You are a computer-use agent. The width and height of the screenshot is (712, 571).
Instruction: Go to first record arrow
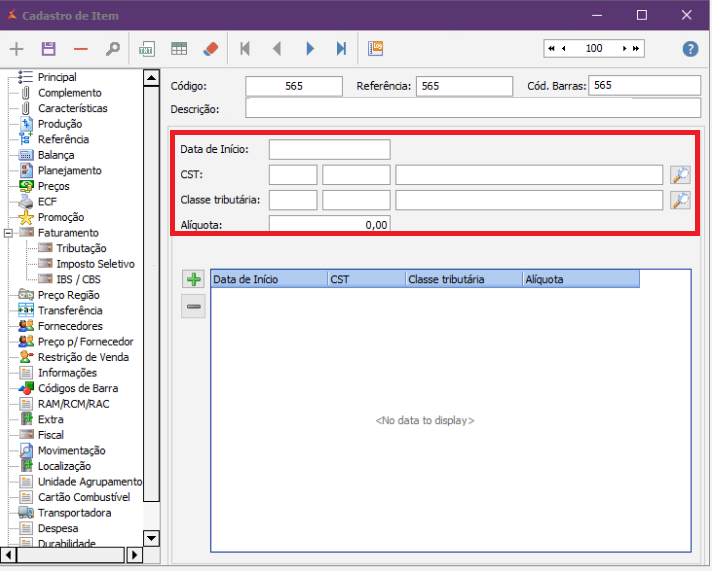coord(245,49)
